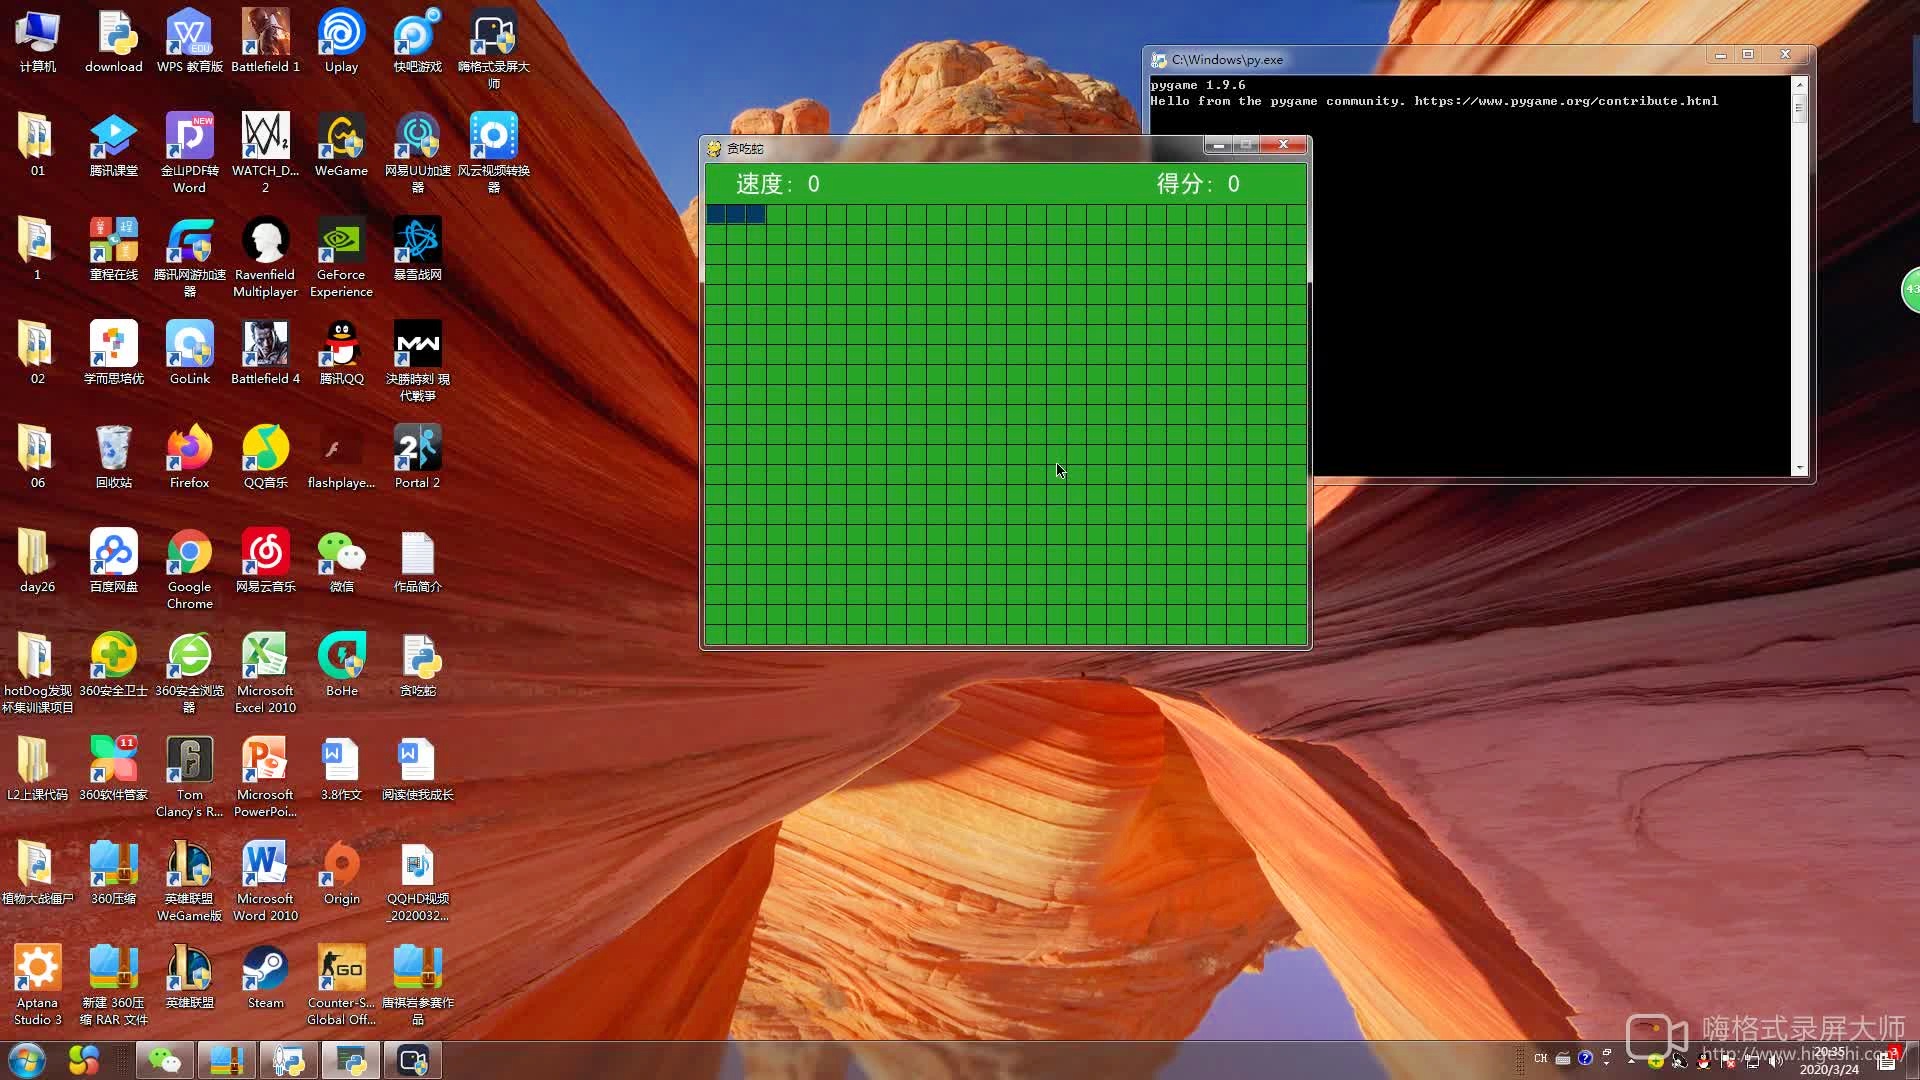Open 快吧游戏 shortcut

[x=417, y=42]
